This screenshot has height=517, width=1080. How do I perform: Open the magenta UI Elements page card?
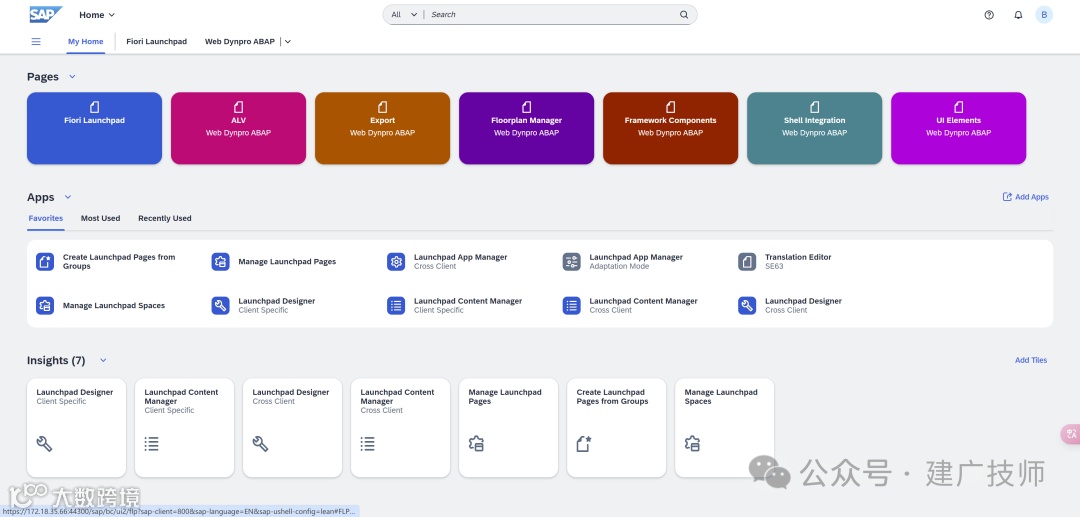click(958, 128)
